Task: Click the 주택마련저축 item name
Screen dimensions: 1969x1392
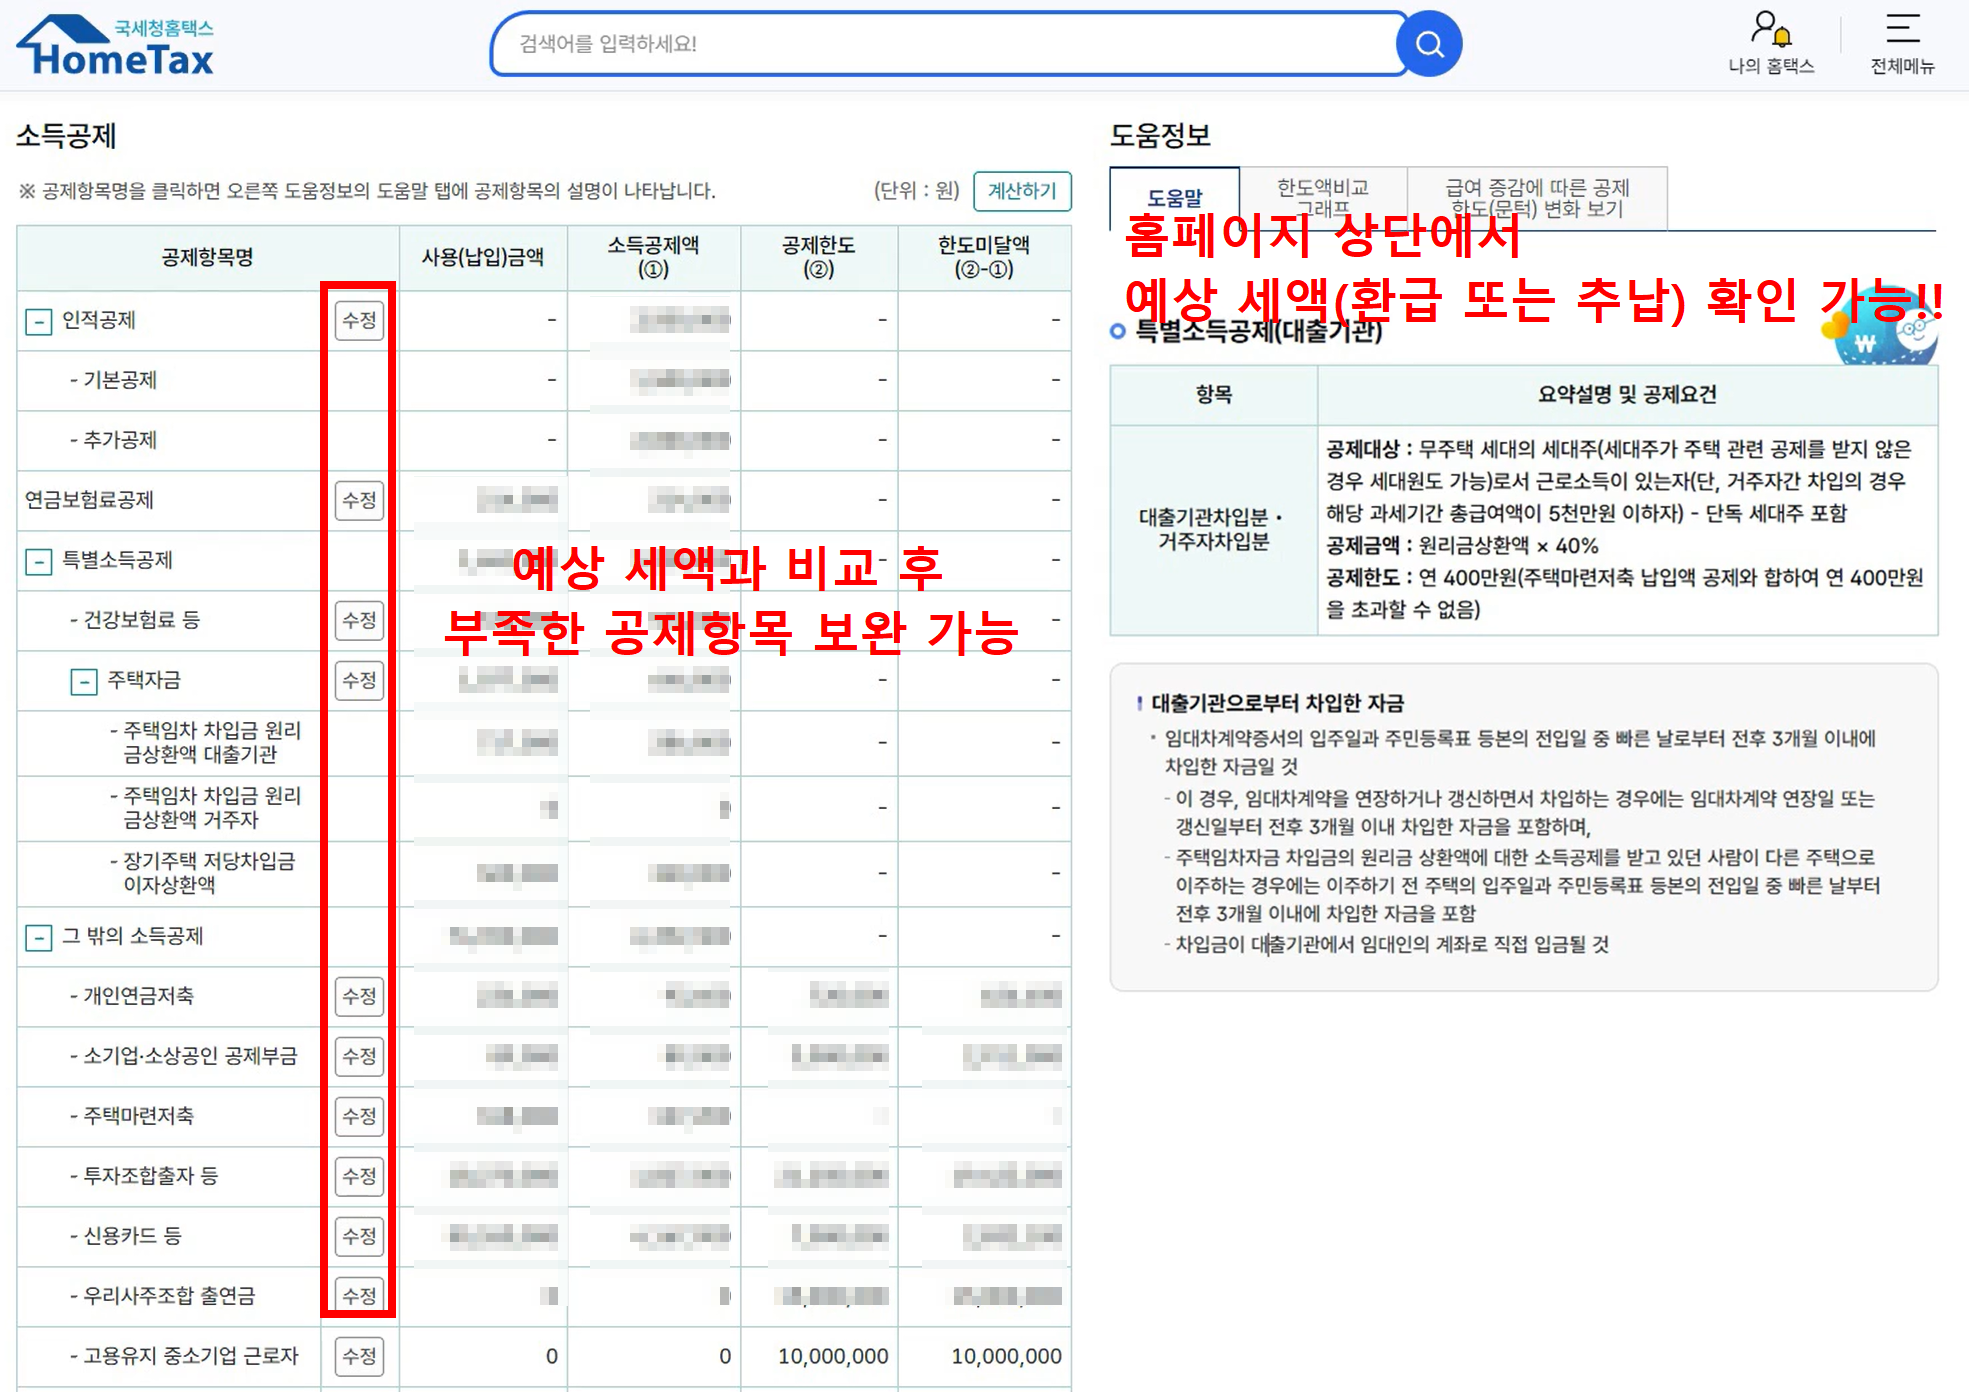Action: 138,1116
